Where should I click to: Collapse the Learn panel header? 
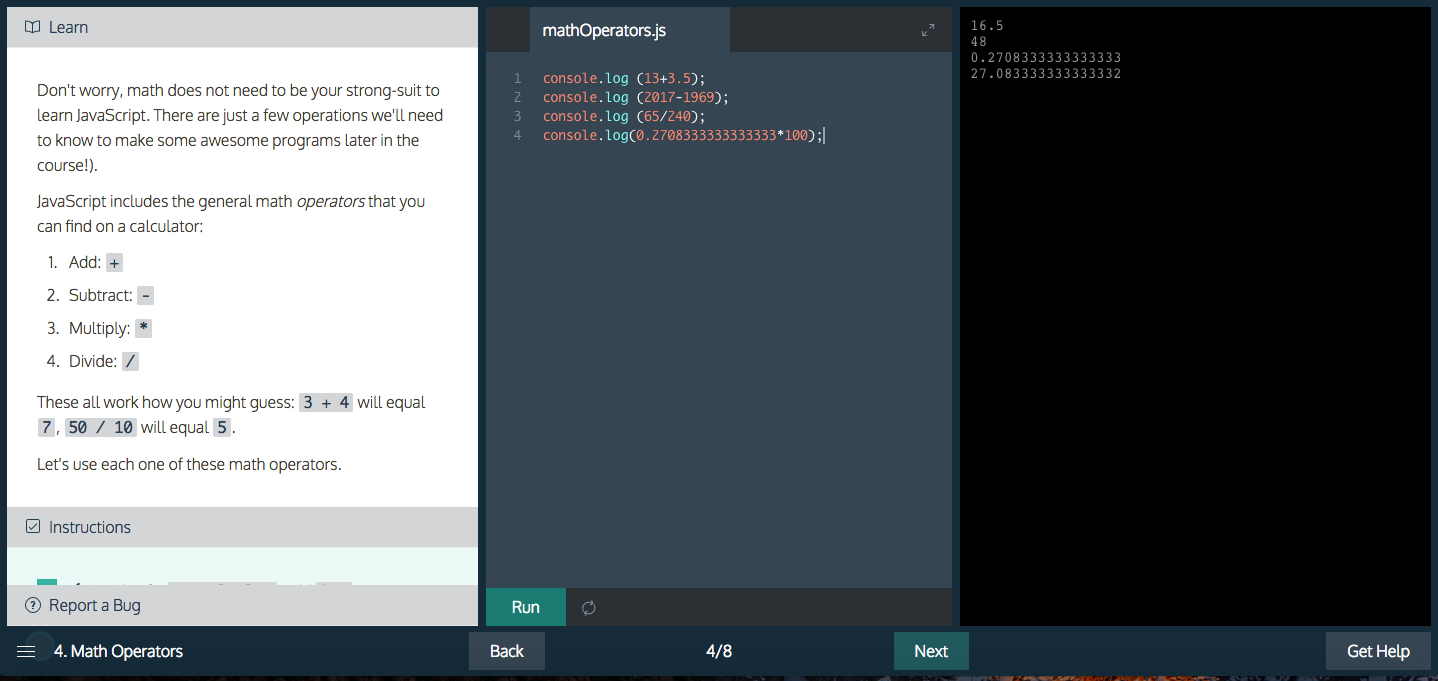click(x=242, y=27)
